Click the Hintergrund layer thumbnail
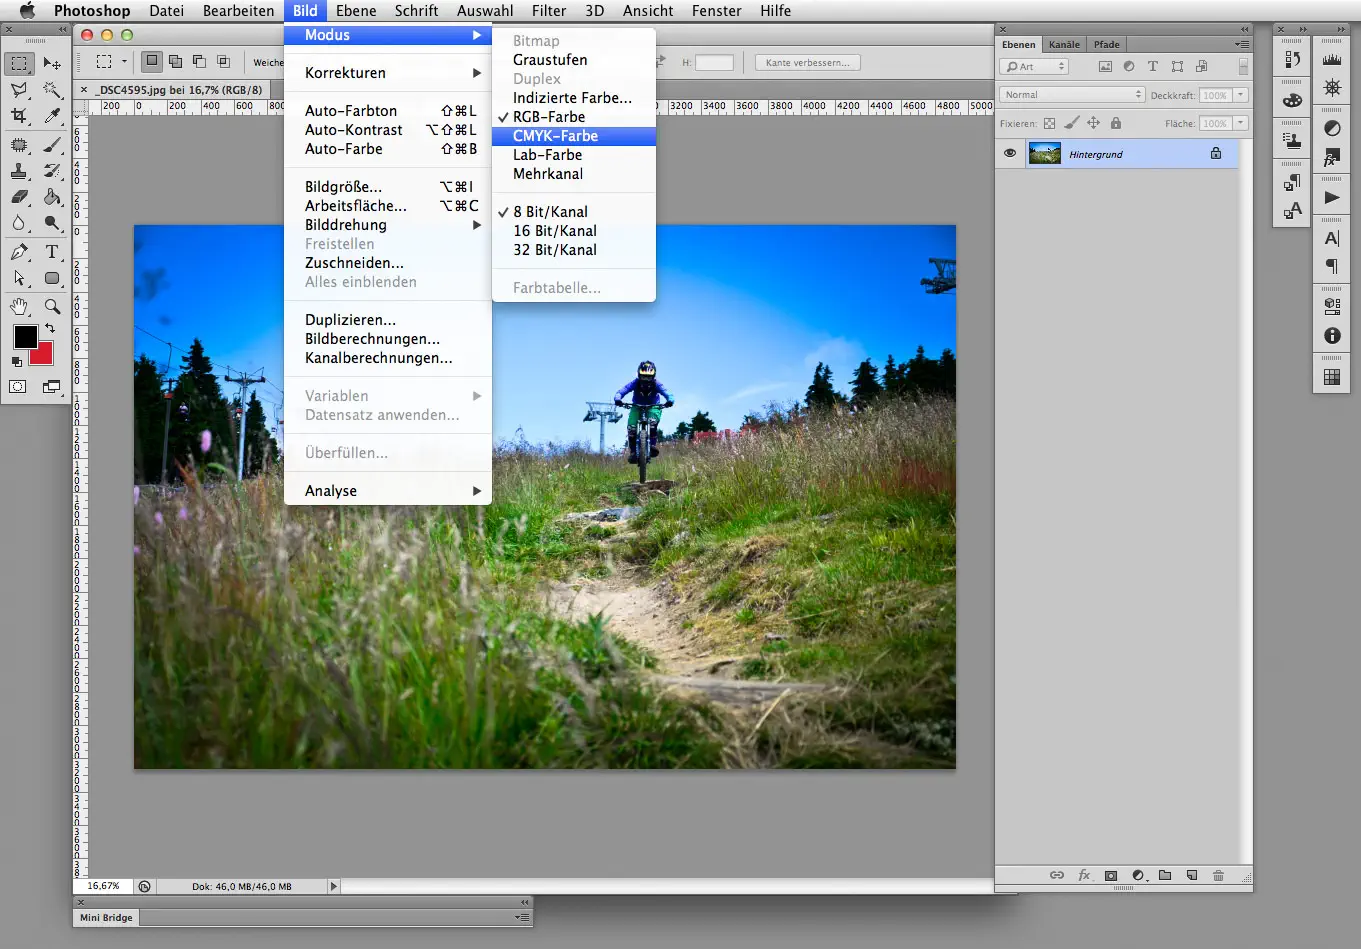The height and width of the screenshot is (949, 1361). 1044,153
